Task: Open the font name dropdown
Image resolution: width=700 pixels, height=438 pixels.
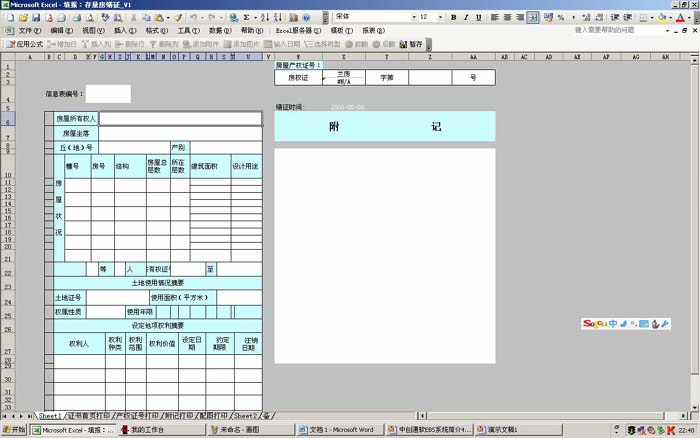Action: tap(412, 18)
